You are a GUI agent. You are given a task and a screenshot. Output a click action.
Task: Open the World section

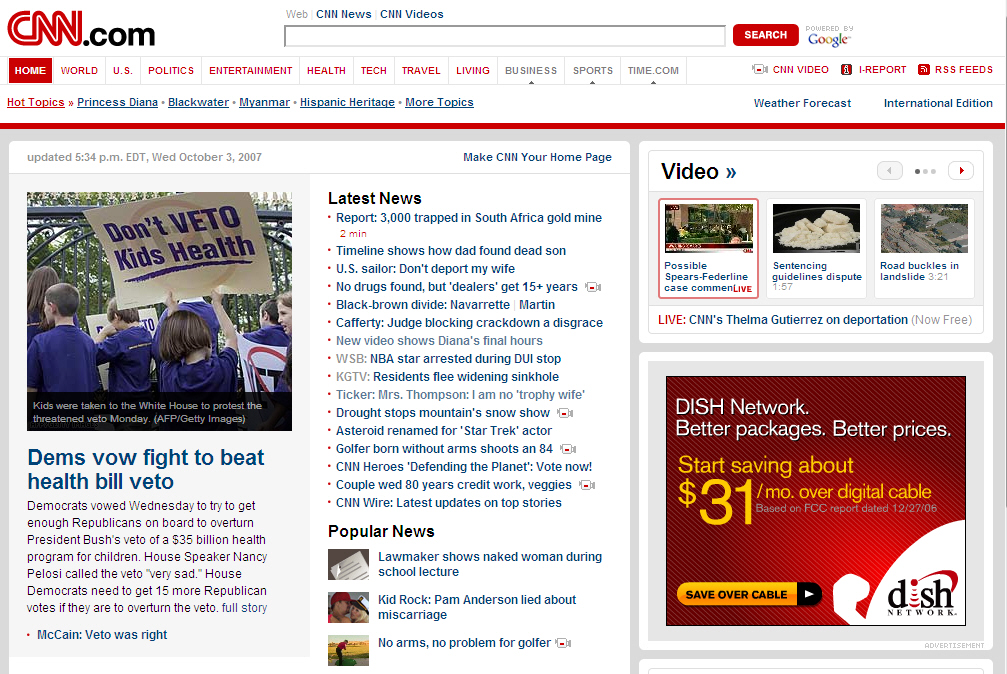tap(80, 71)
